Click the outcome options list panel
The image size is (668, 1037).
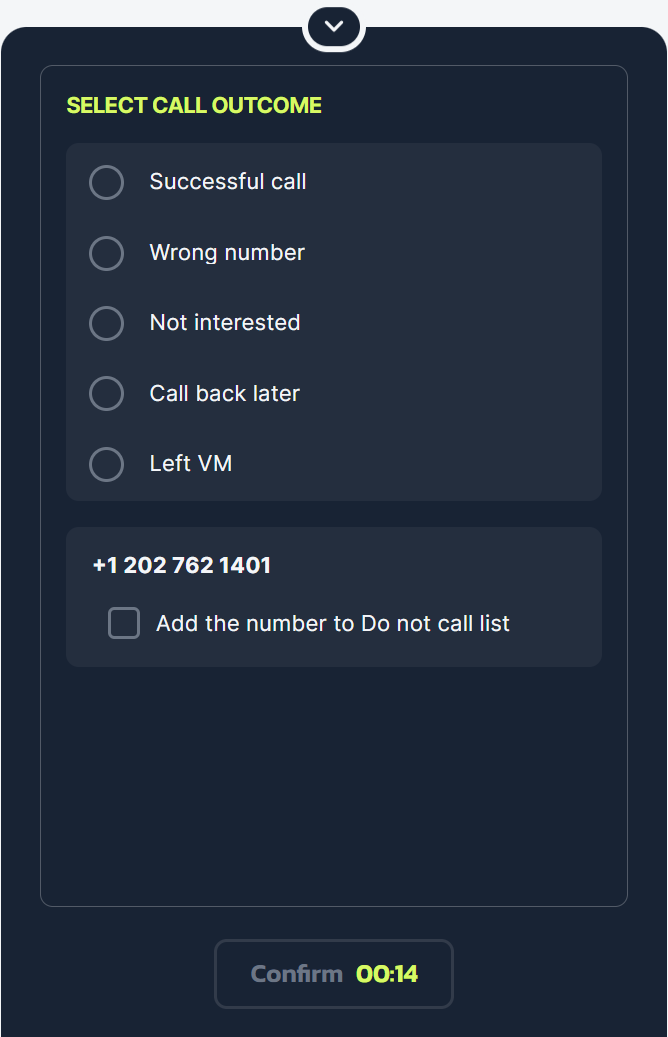[334, 322]
